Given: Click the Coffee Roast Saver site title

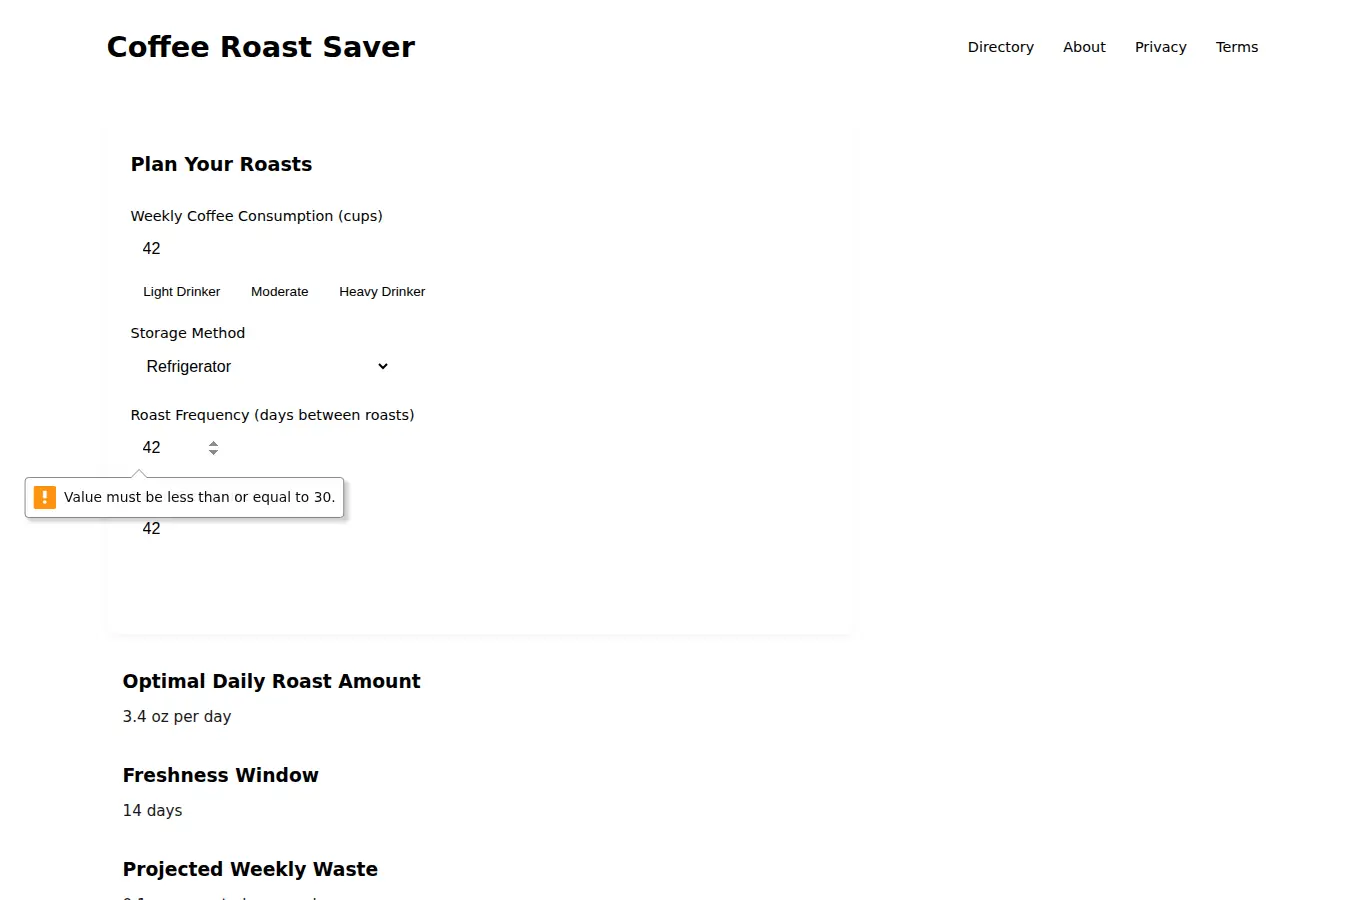Looking at the screenshot, I should [261, 47].
